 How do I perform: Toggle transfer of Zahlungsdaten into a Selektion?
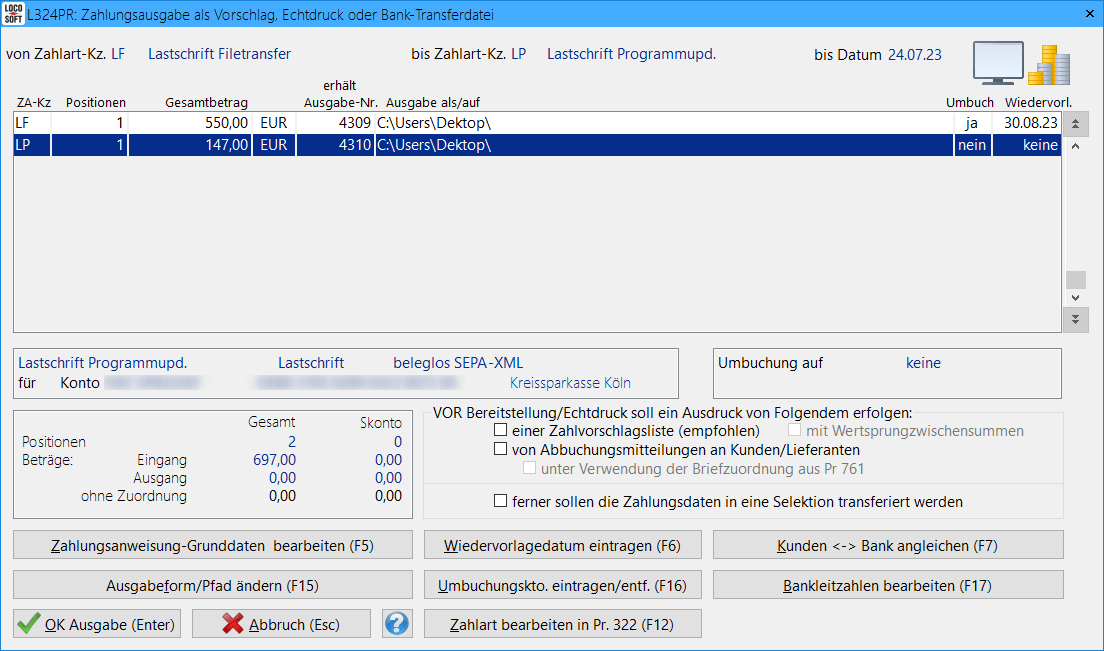pos(501,502)
